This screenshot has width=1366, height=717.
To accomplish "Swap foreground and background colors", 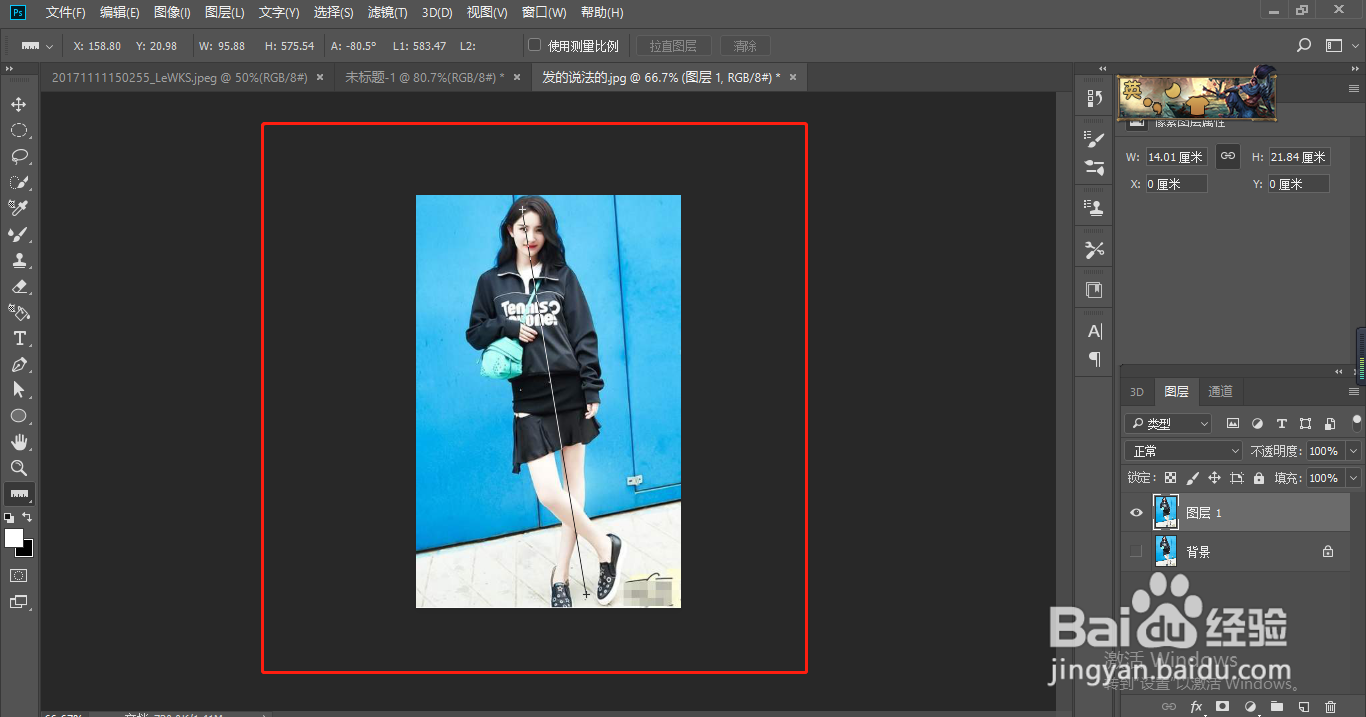I will (x=28, y=517).
